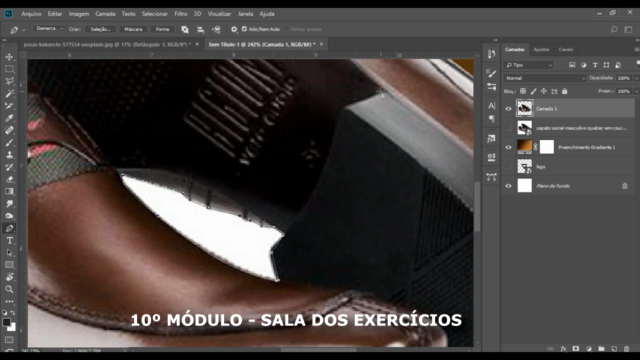Select the Brush tool
This screenshot has width=640, height=360.
[9, 142]
